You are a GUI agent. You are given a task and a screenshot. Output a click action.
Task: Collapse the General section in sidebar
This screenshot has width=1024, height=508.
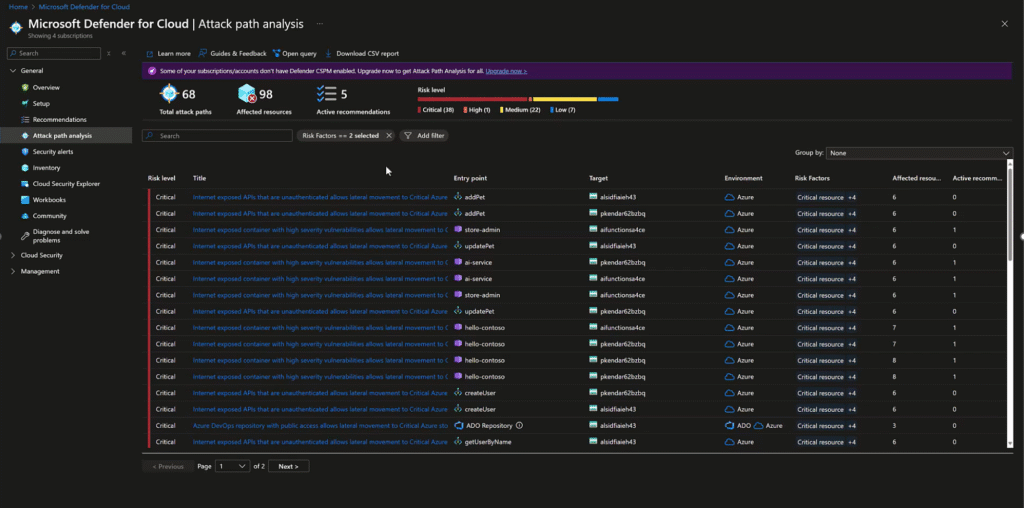pos(12,71)
